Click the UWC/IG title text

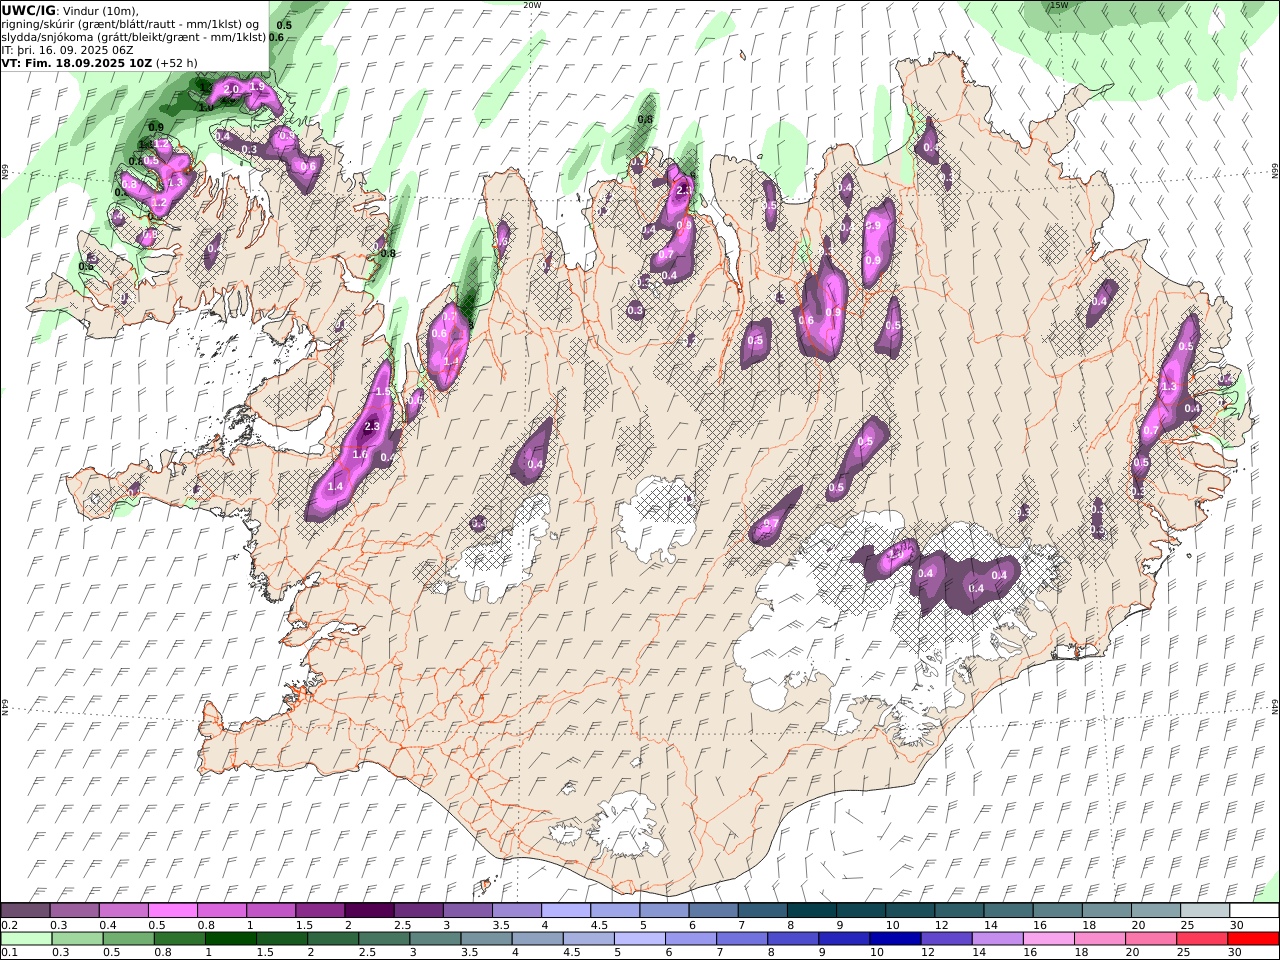click(27, 10)
